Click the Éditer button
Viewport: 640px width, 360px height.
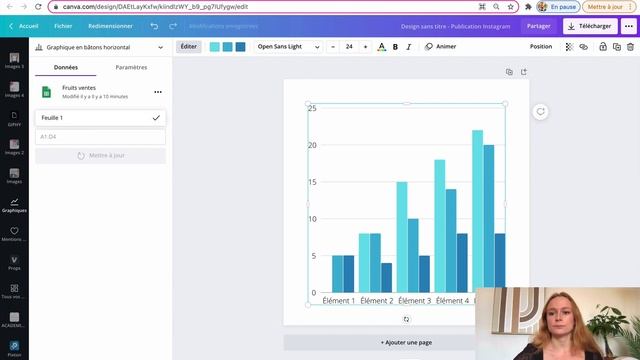tap(189, 47)
